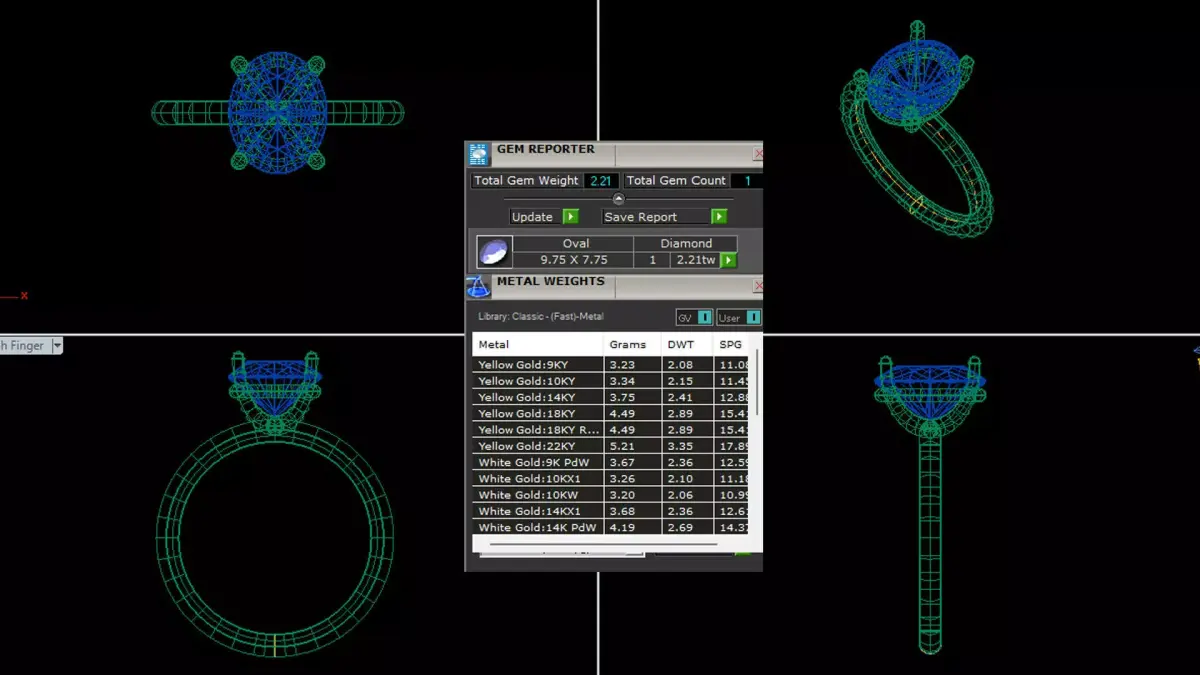Click the 3.35 DWT cell
Viewport: 1200px width, 675px height.
(688, 446)
